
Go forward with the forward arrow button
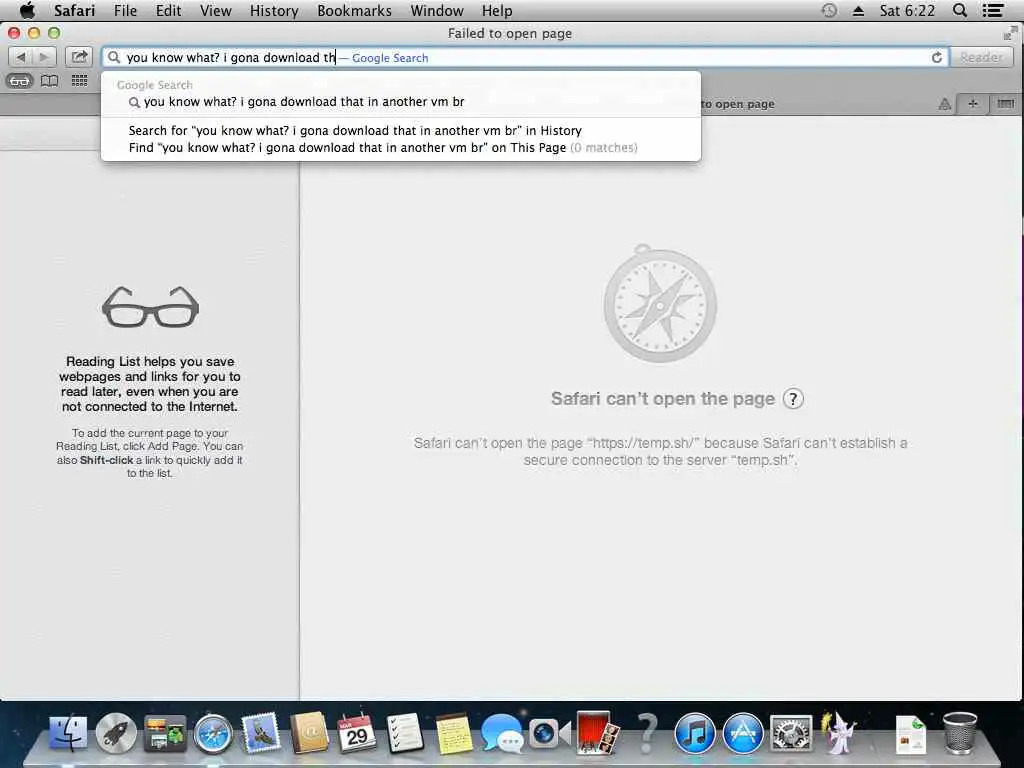coord(44,57)
